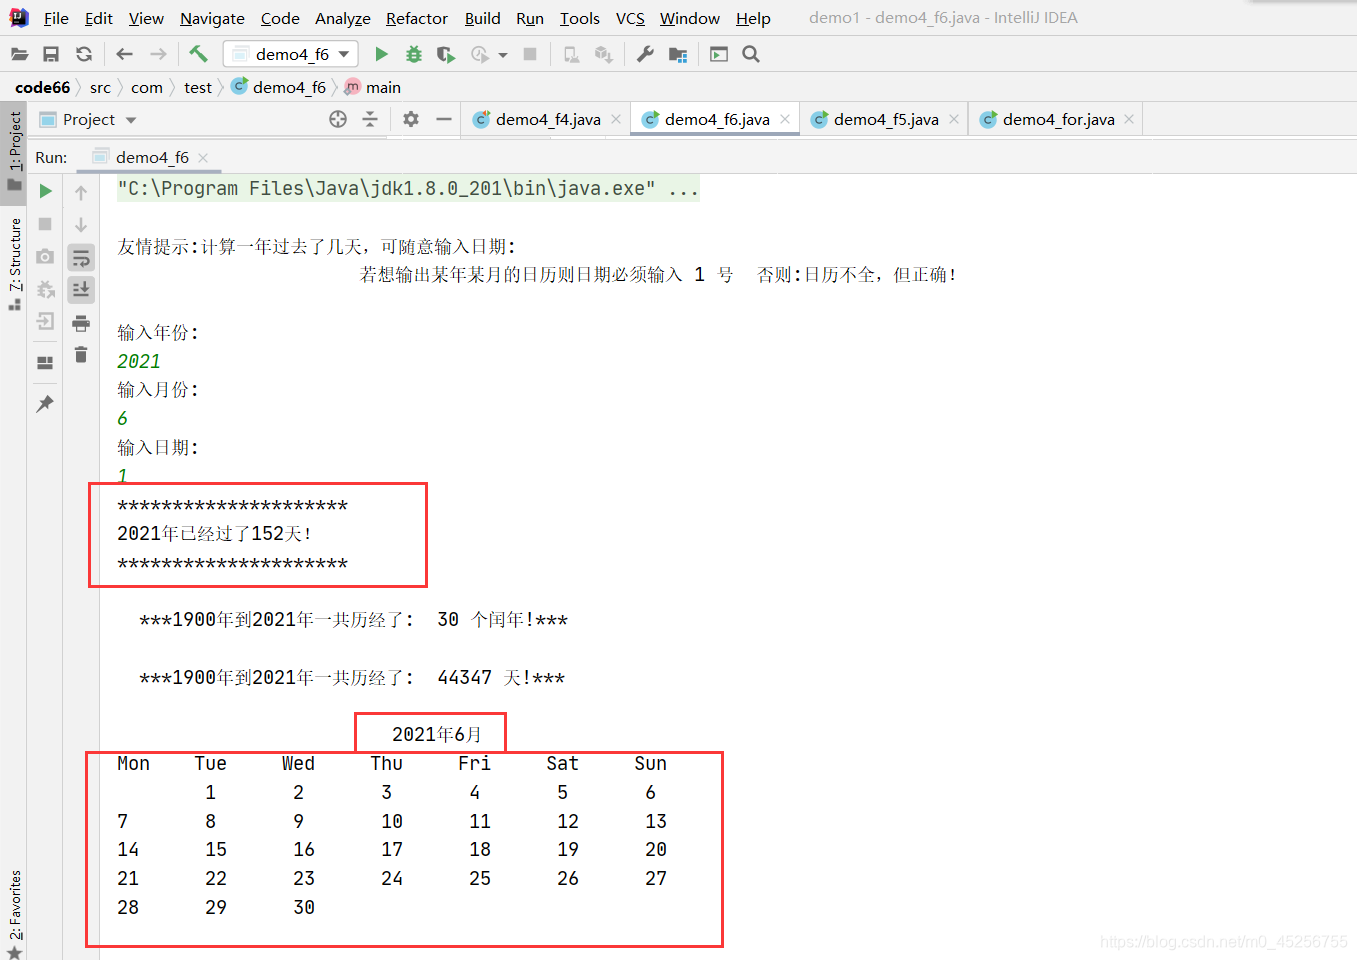
Task: Synchronize files with the refresh icon
Action: click(x=84, y=54)
